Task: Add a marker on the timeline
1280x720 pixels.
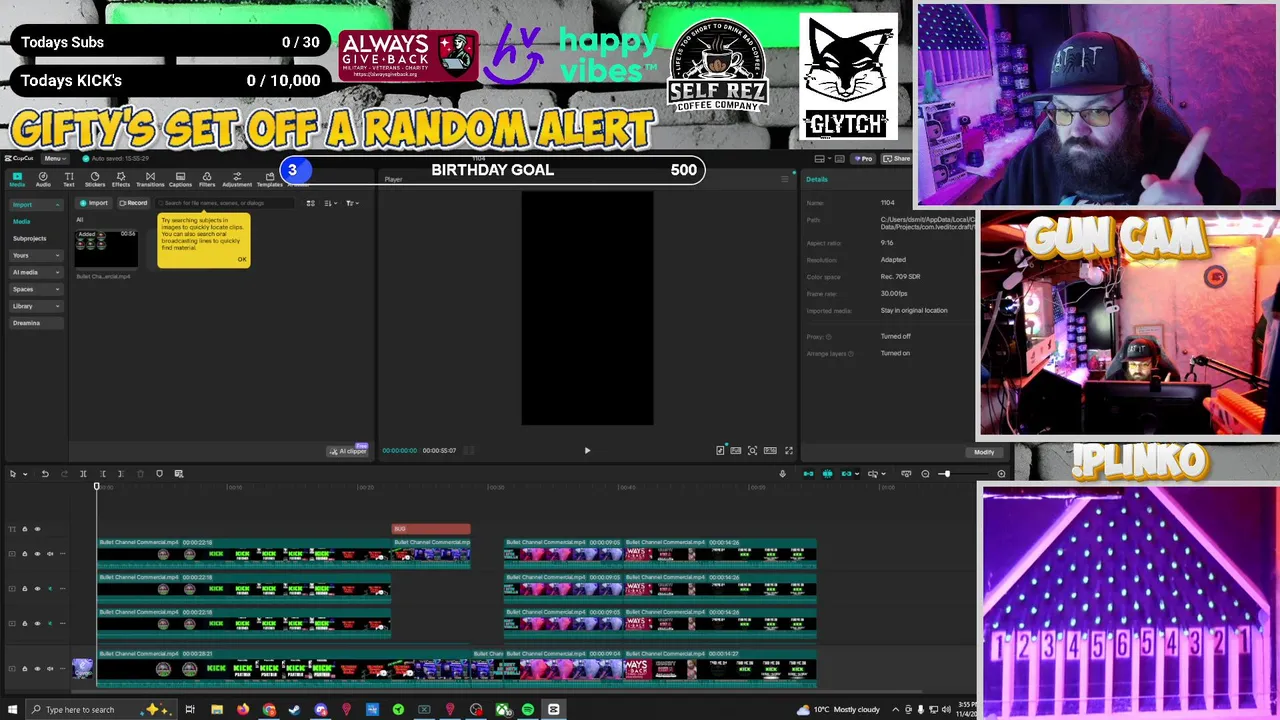Action: (x=159, y=474)
